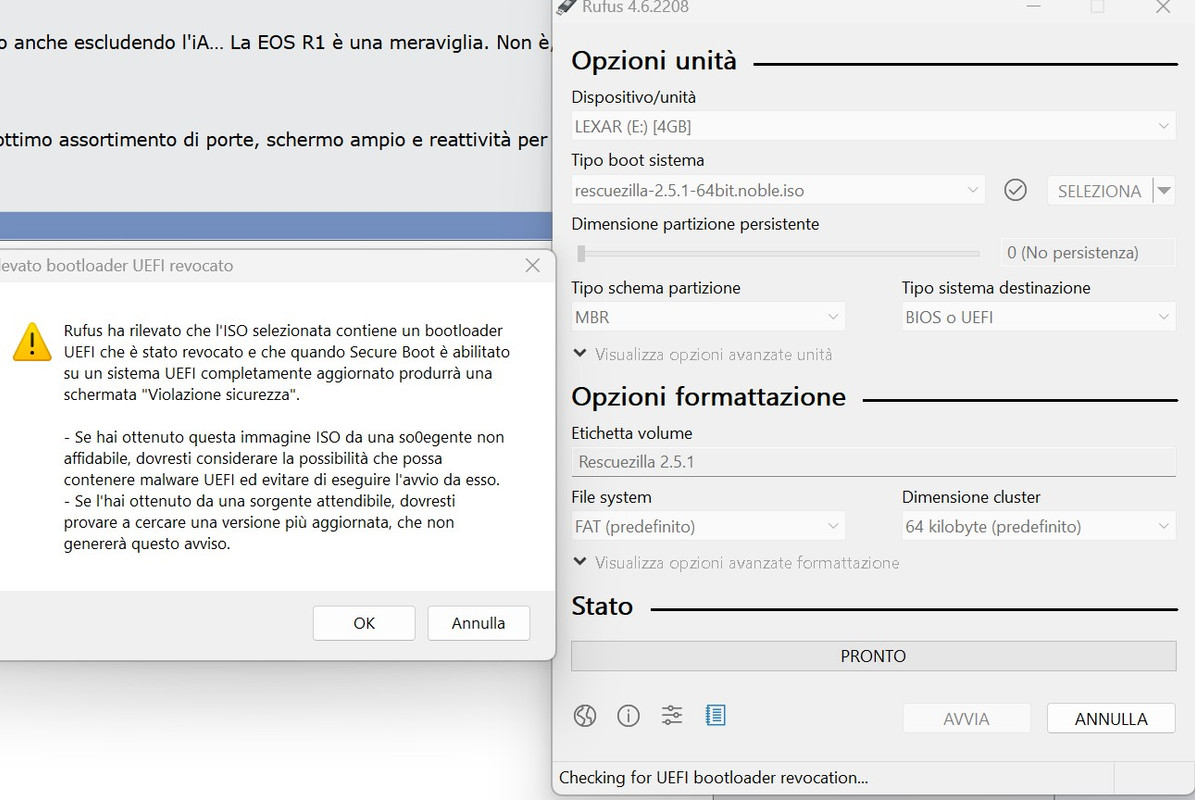1195x800 pixels.
Task: Open the Tipo sistema destinazione dropdown
Action: pyautogui.click(x=1039, y=317)
